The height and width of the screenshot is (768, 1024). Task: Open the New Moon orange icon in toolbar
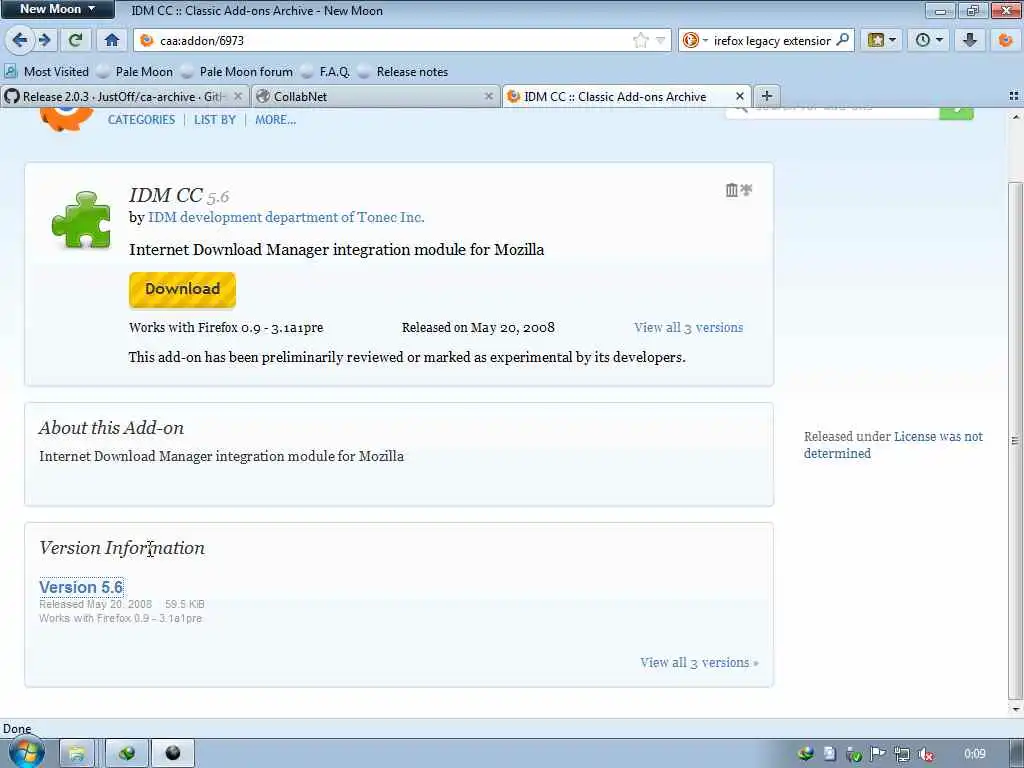pyautogui.click(x=1005, y=40)
